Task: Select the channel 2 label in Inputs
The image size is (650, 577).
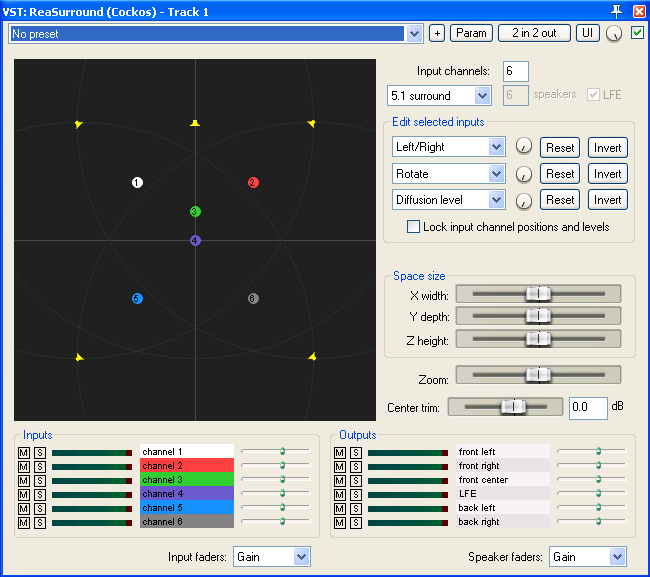Action: [187, 465]
